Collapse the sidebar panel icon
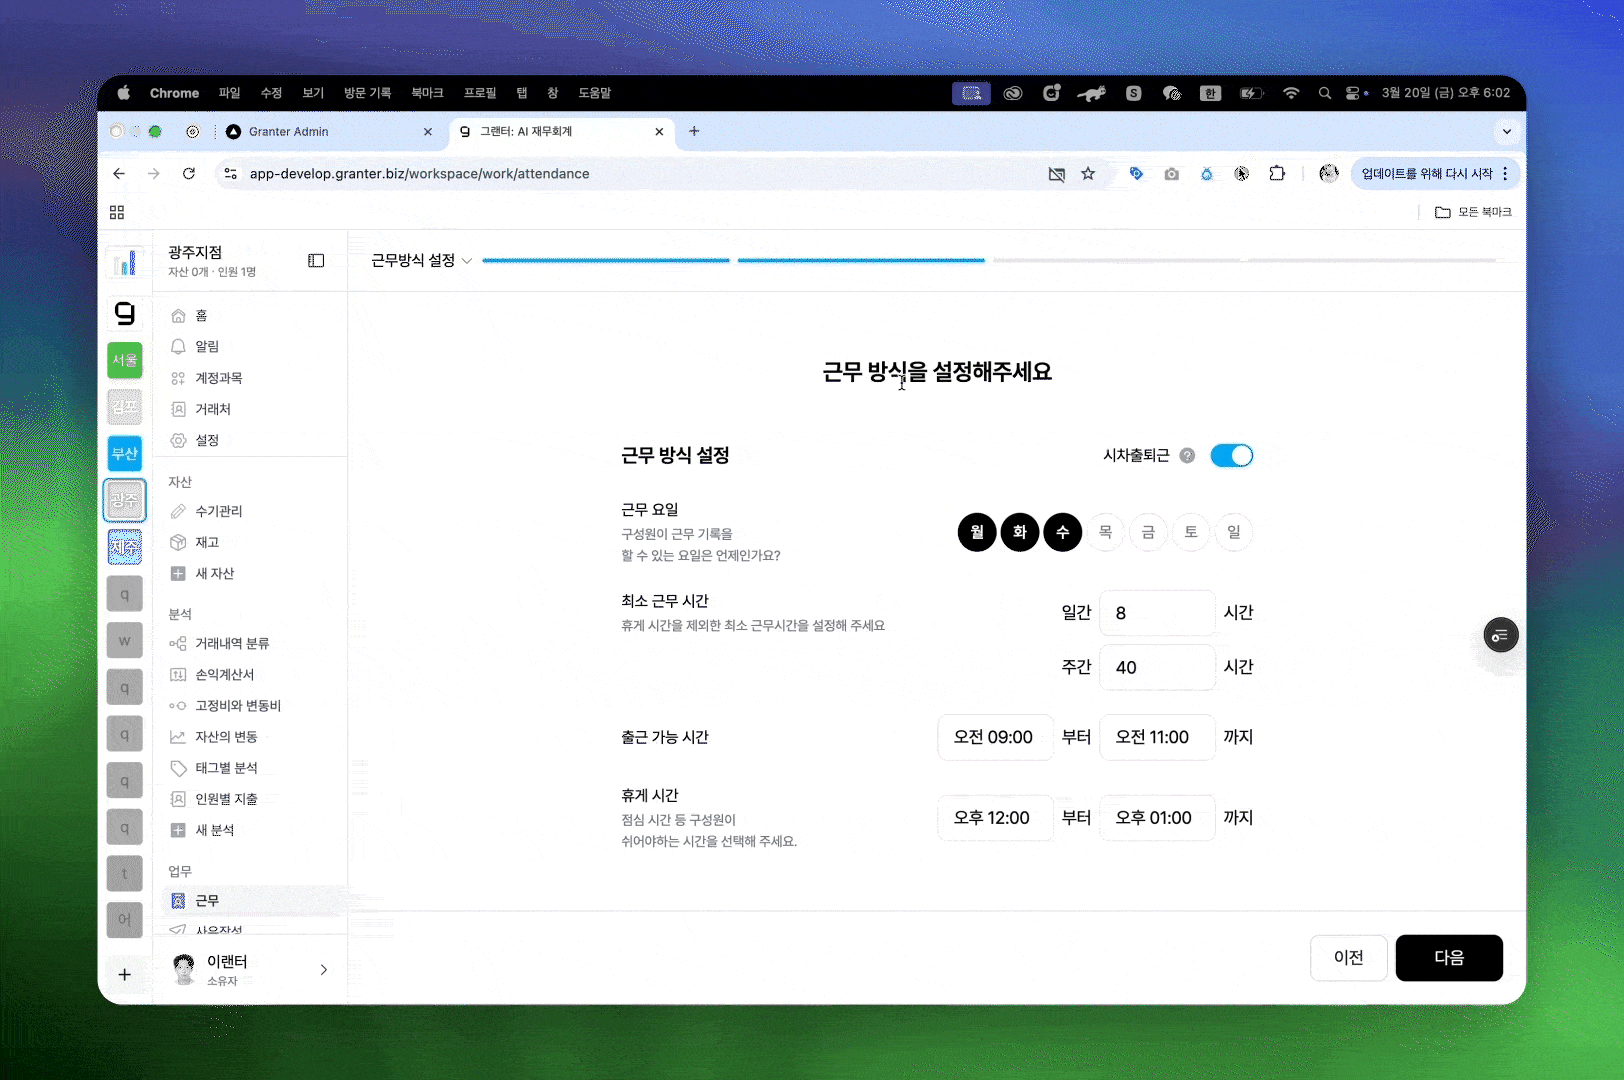The image size is (1624, 1080). (316, 261)
